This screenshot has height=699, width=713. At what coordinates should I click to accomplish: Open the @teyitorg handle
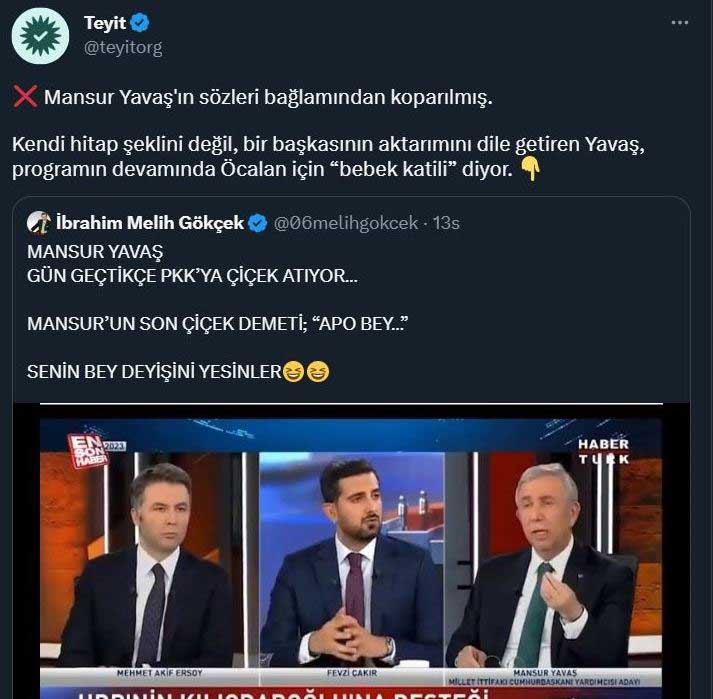tap(123, 47)
